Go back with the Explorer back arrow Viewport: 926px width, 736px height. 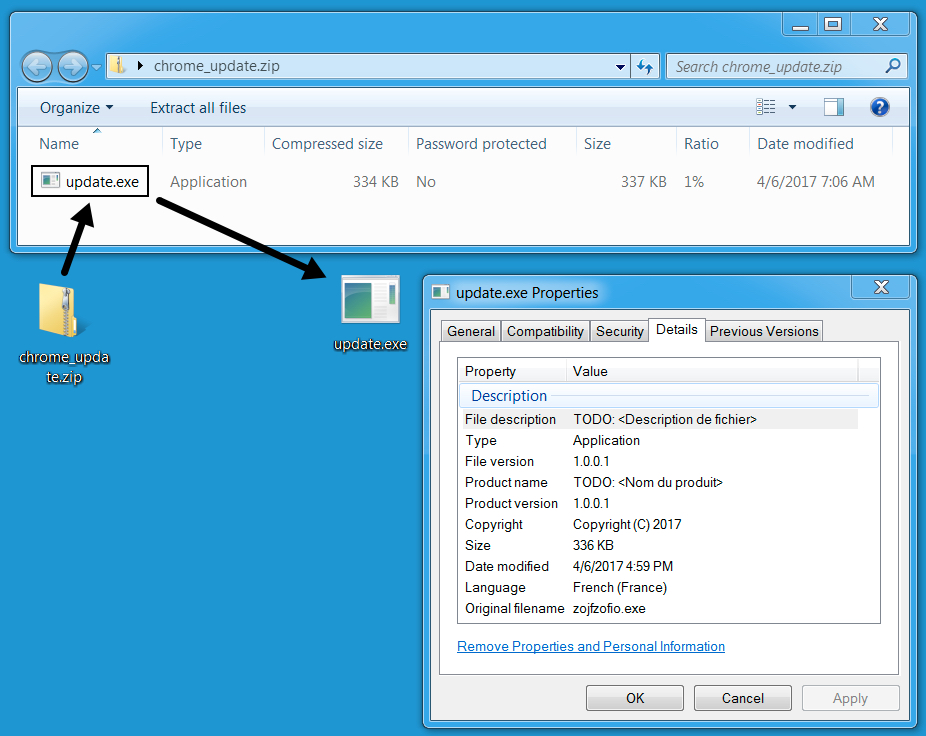pyautogui.click(x=37, y=66)
